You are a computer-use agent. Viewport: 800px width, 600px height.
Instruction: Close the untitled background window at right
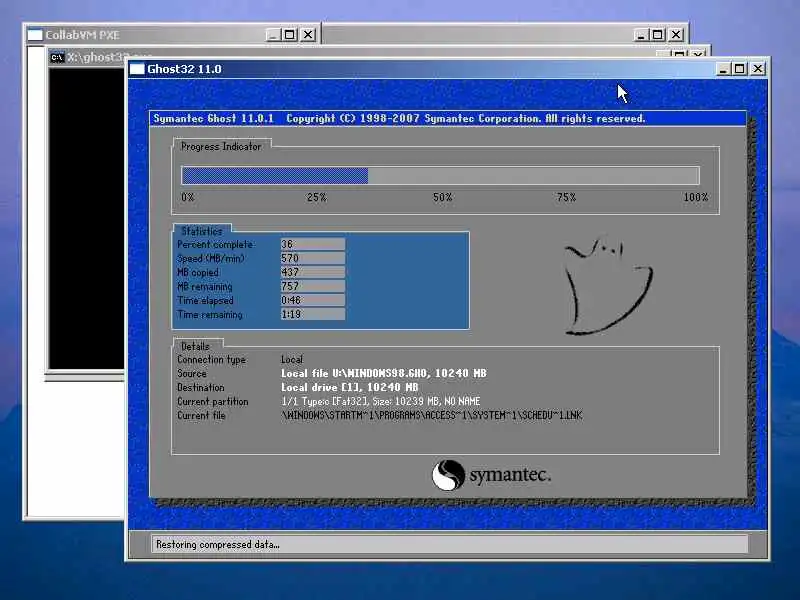click(x=676, y=35)
